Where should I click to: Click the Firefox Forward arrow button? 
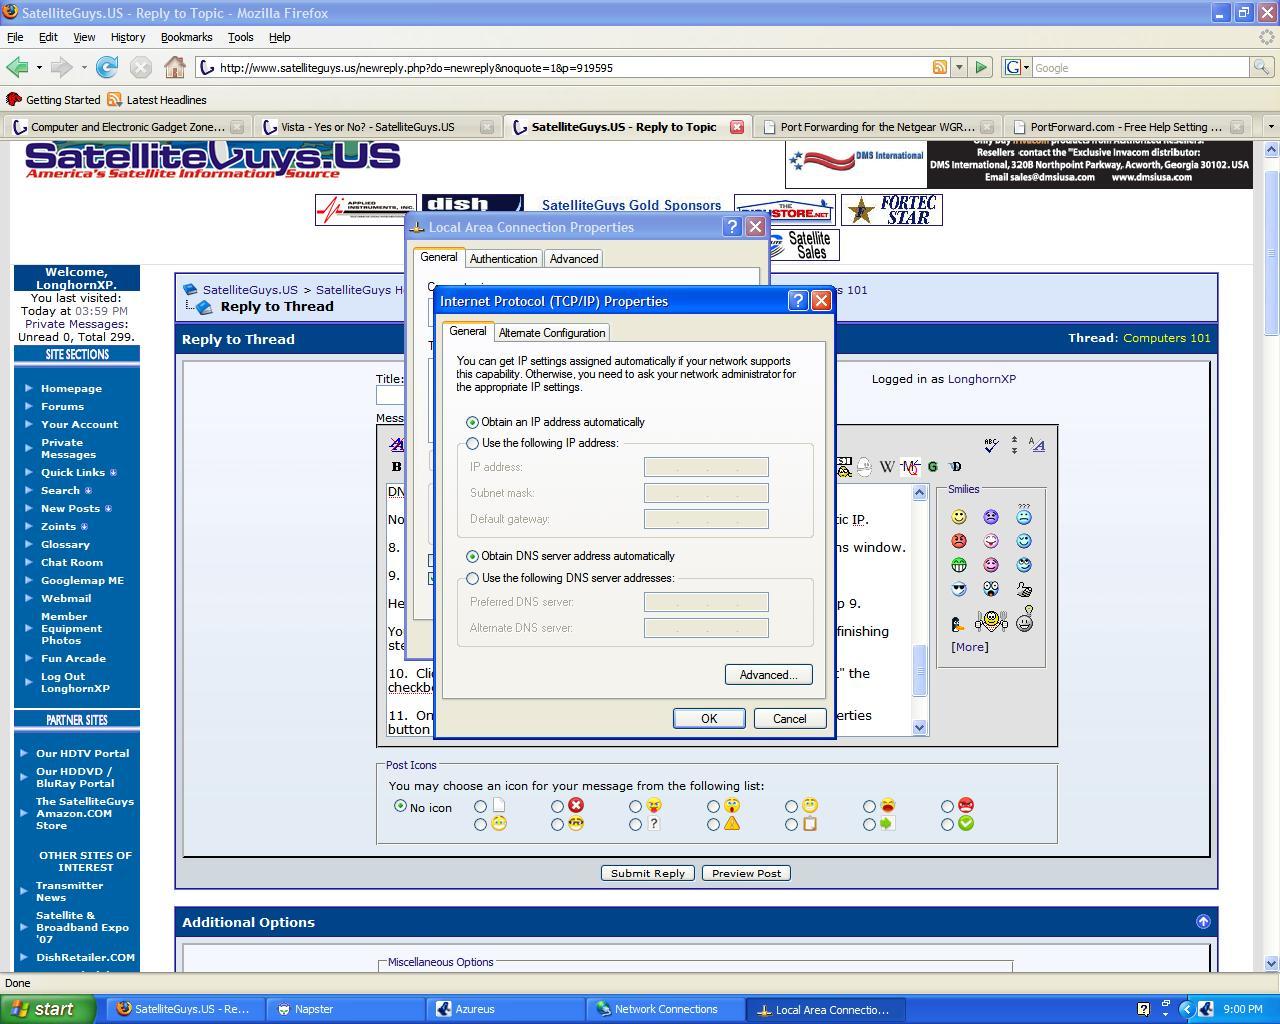click(62, 67)
